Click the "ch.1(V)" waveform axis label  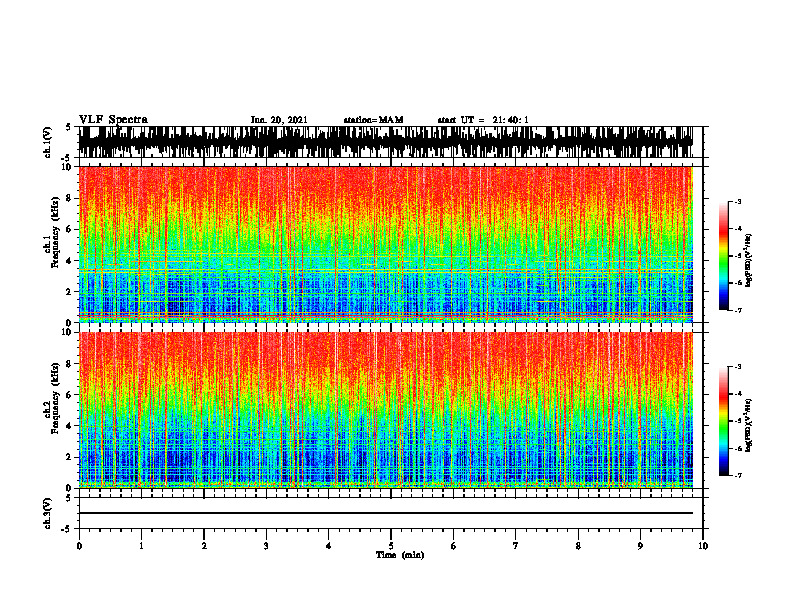click(x=48, y=142)
